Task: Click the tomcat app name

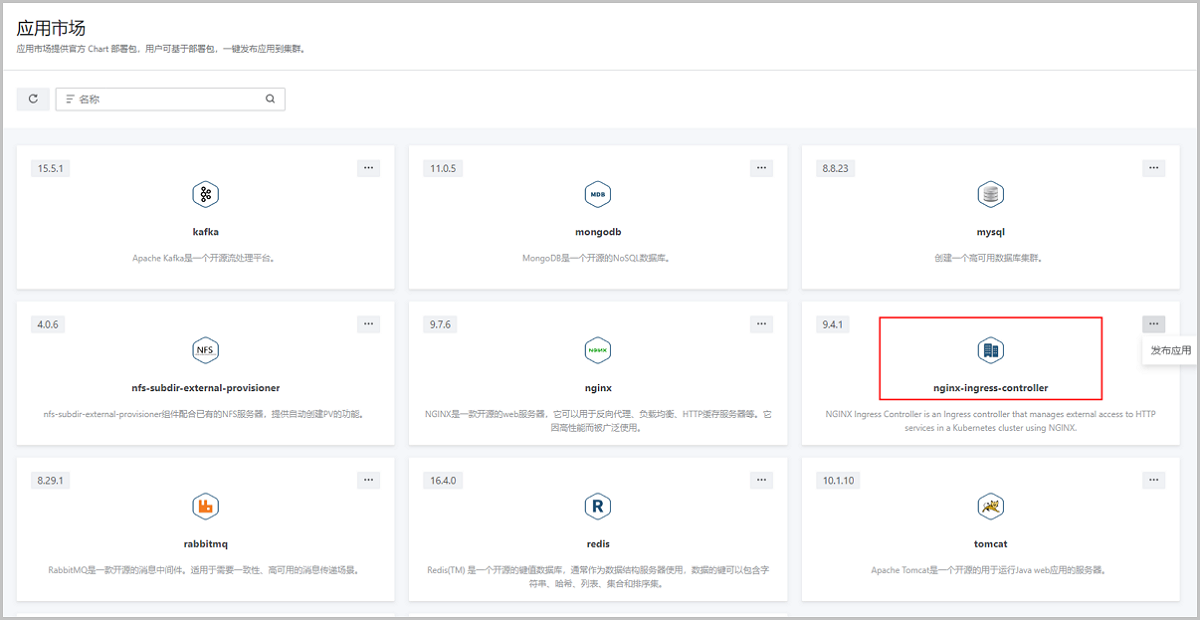Action: click(x=991, y=544)
